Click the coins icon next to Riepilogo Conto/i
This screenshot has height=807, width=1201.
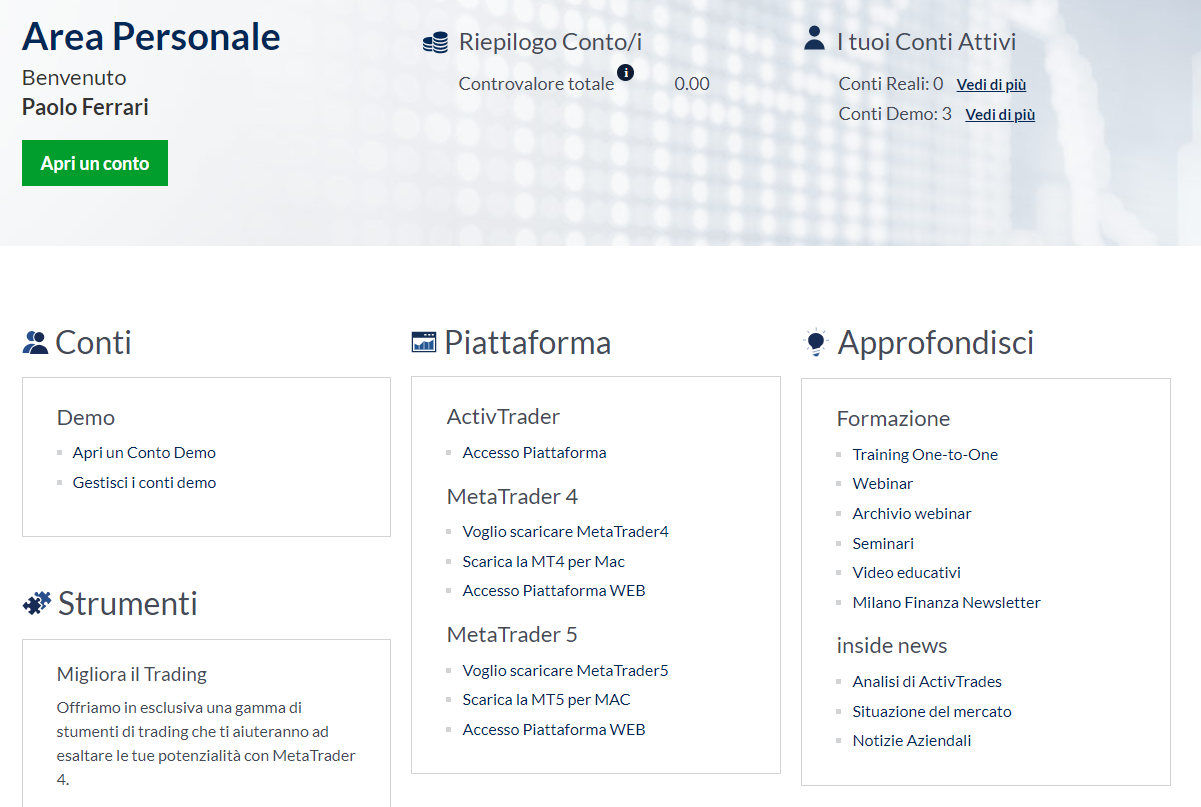click(x=435, y=43)
